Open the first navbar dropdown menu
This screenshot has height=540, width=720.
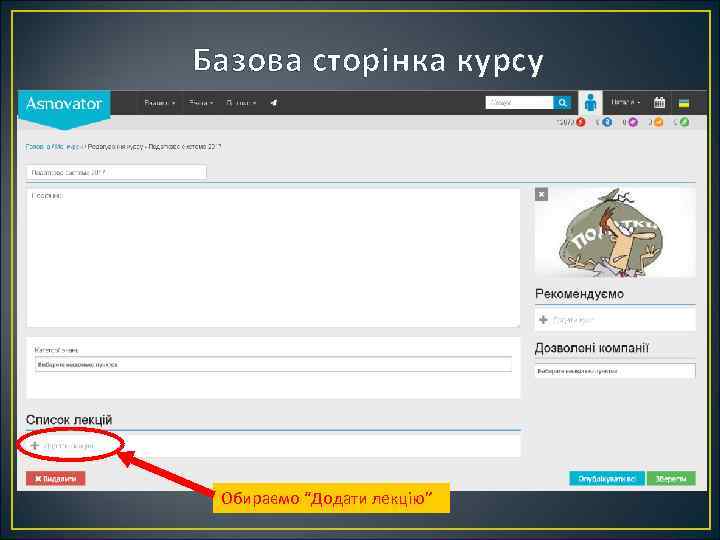(x=159, y=103)
